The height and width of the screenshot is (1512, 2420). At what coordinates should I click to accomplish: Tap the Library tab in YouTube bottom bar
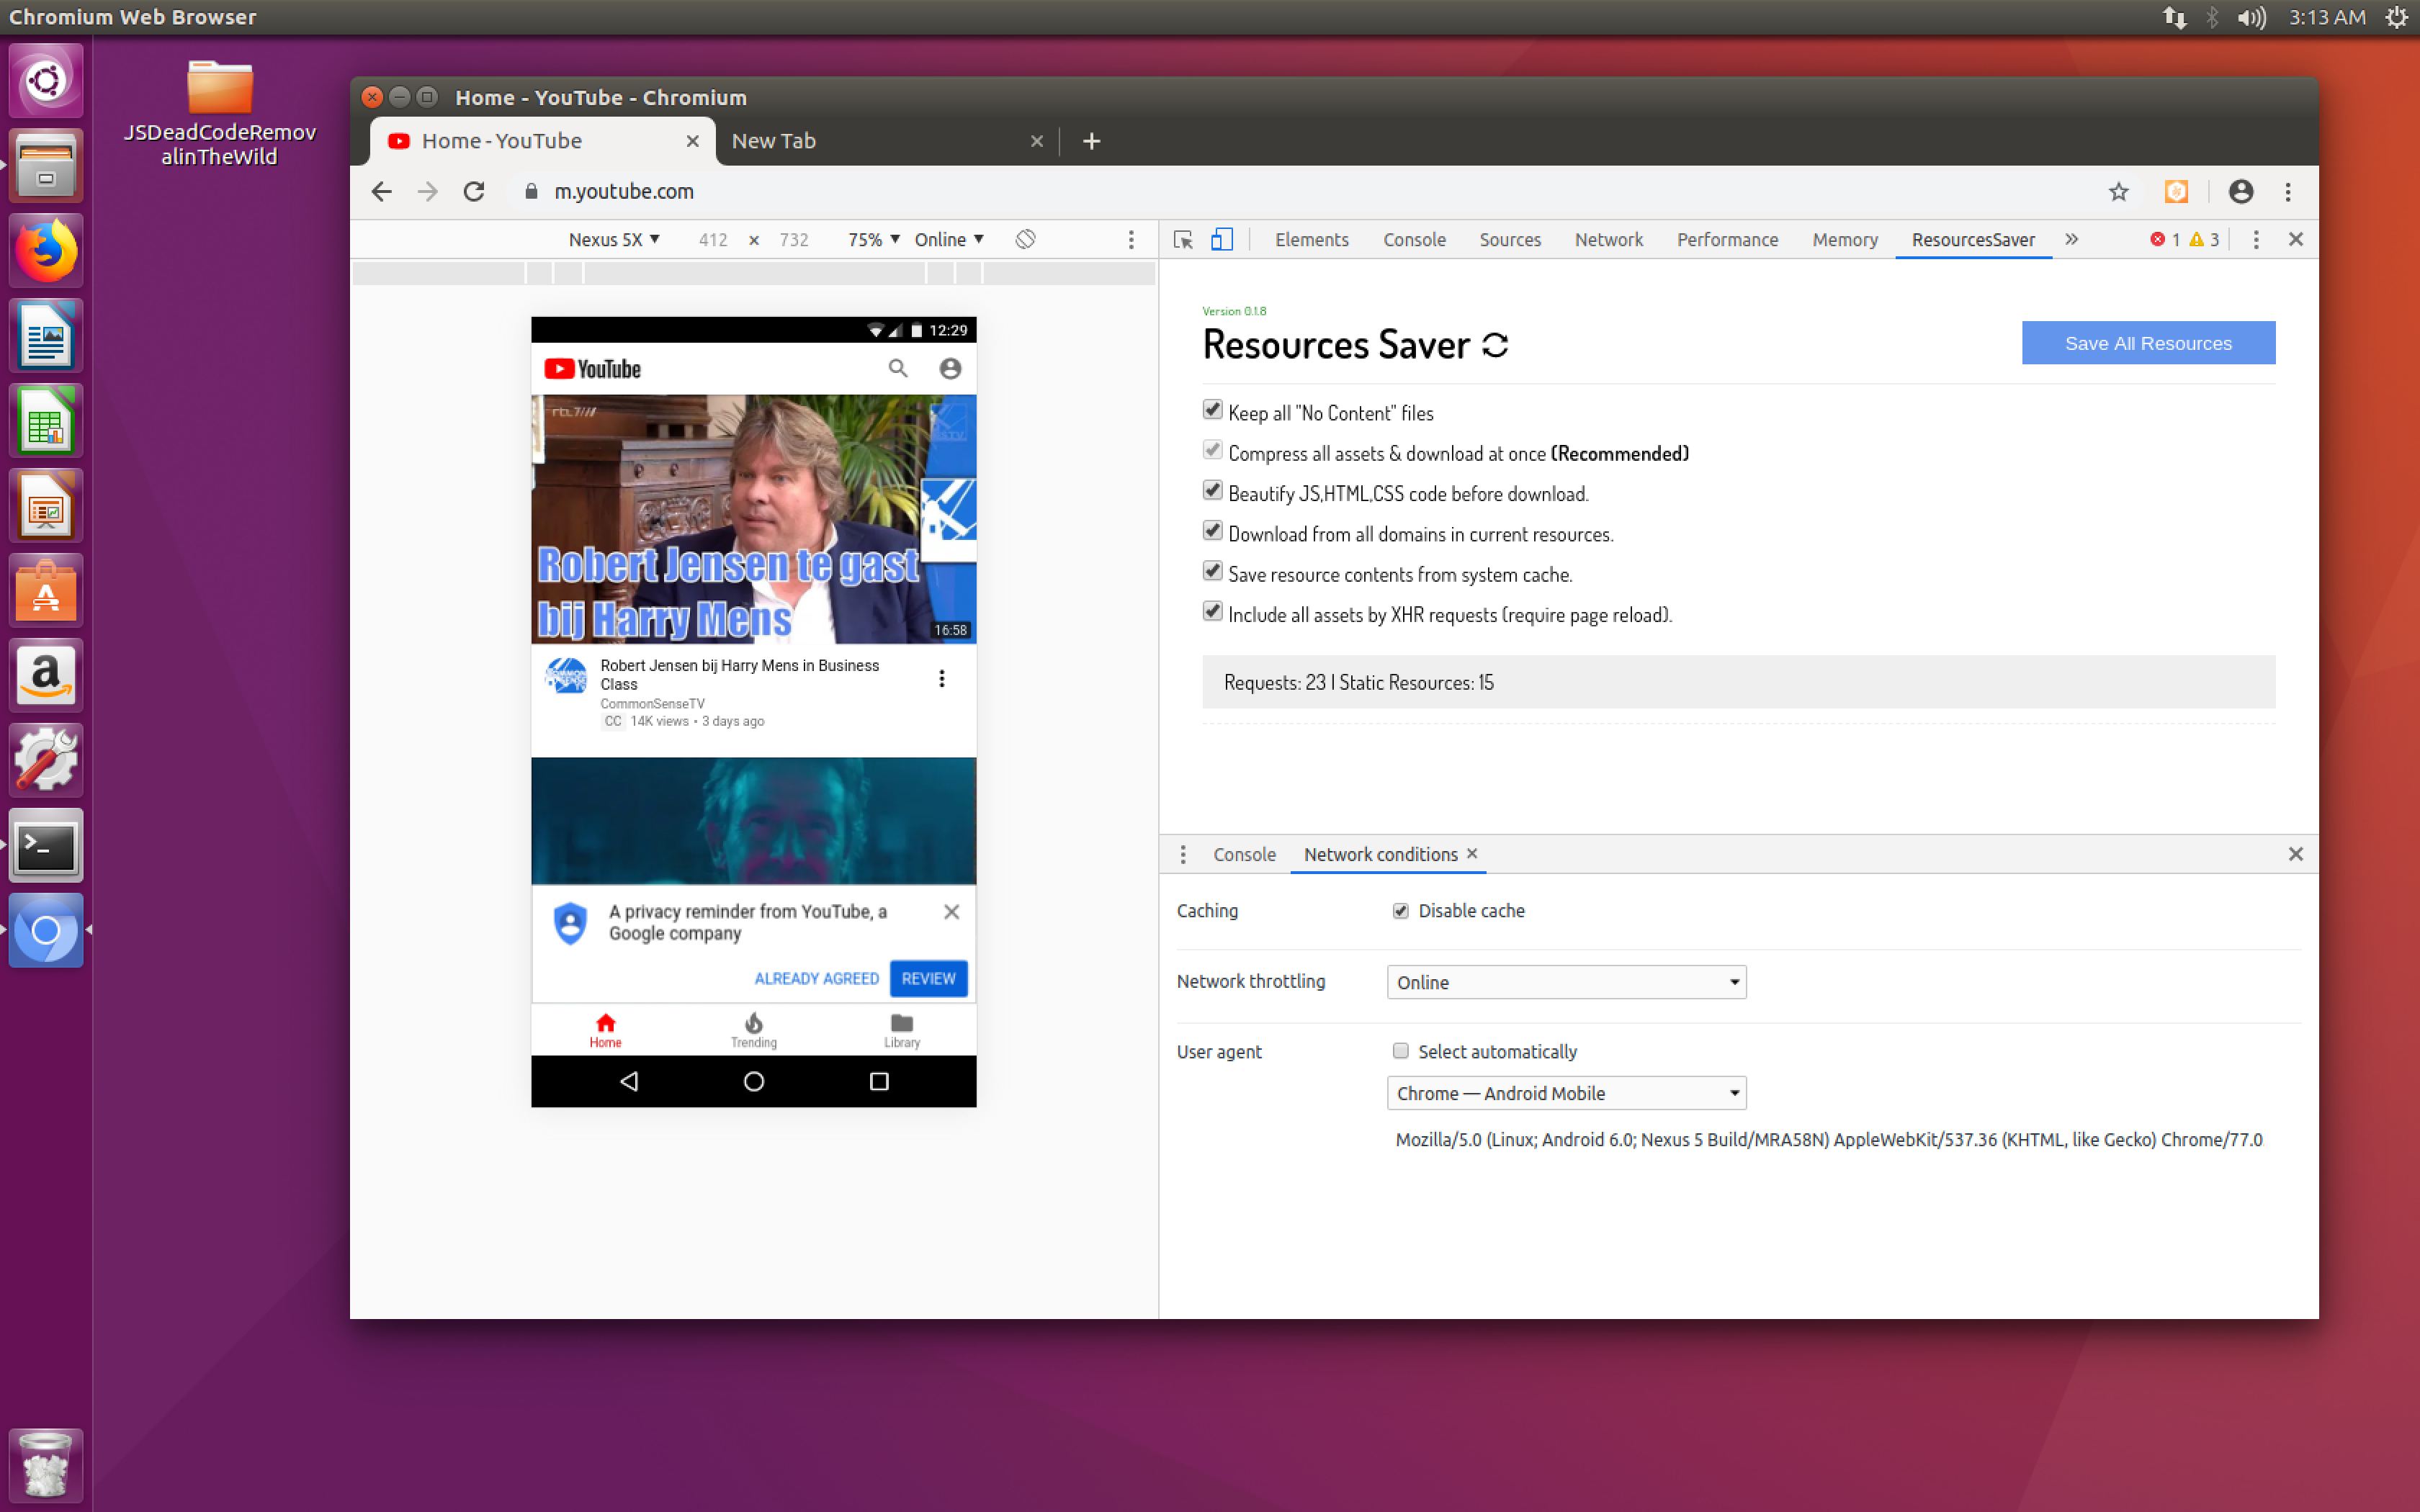tap(902, 1030)
